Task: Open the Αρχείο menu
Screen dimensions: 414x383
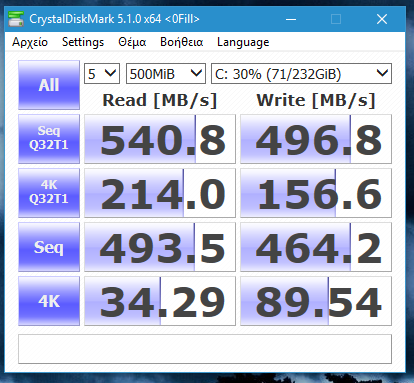Action: click(30, 42)
